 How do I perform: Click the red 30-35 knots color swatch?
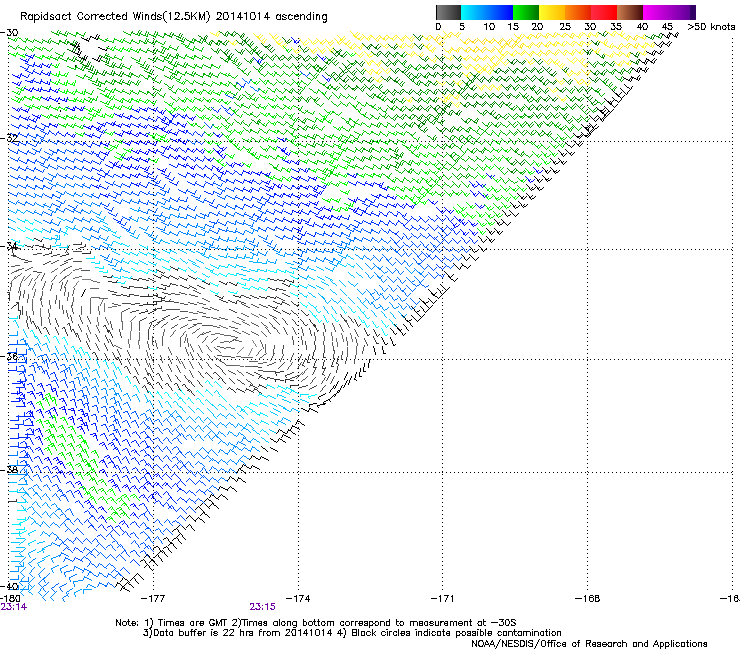pyautogui.click(x=604, y=12)
